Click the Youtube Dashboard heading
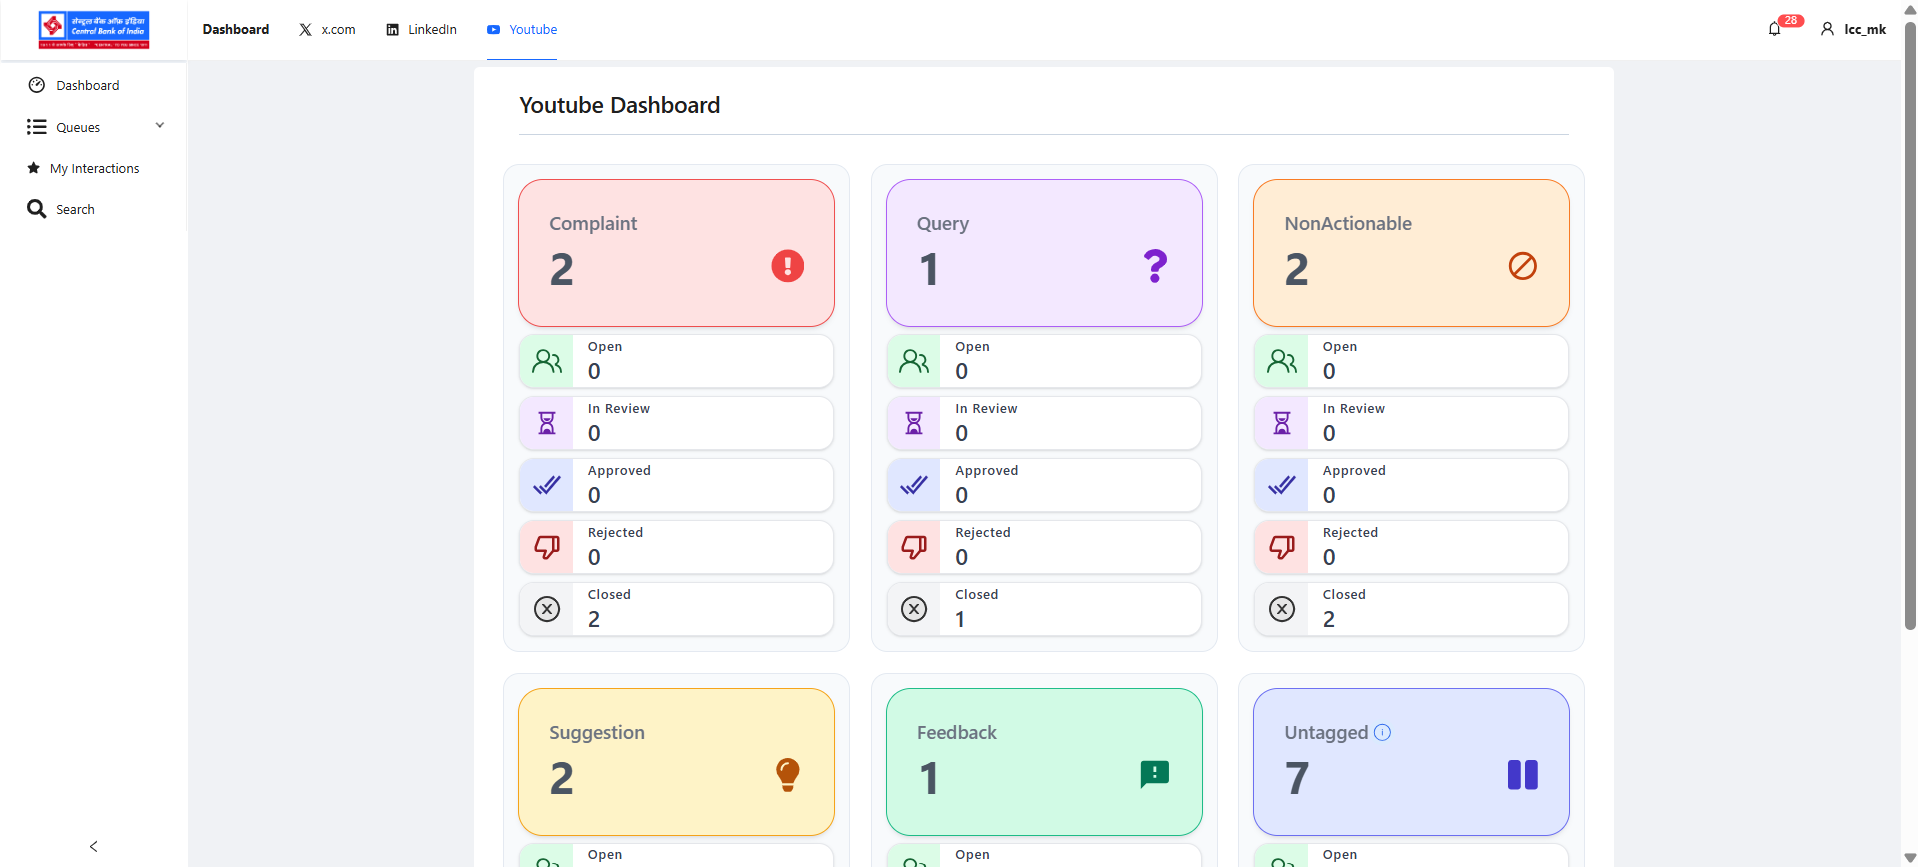Screen dimensions: 1918x867 click(620, 105)
